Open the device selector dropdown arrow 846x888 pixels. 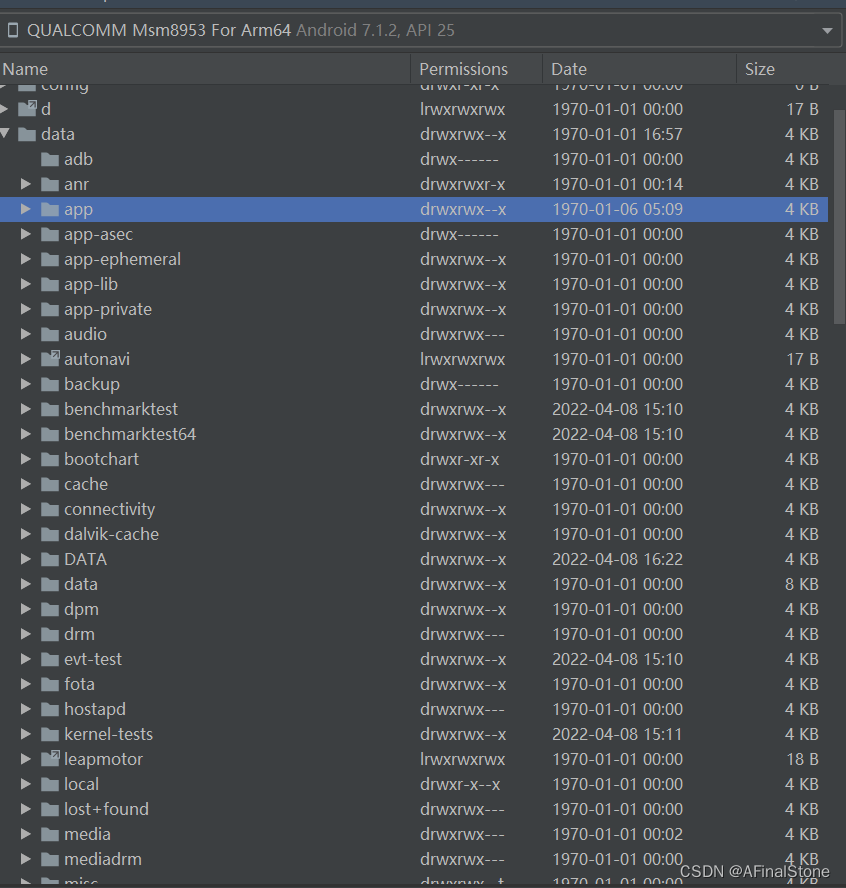pyautogui.click(x=827, y=31)
